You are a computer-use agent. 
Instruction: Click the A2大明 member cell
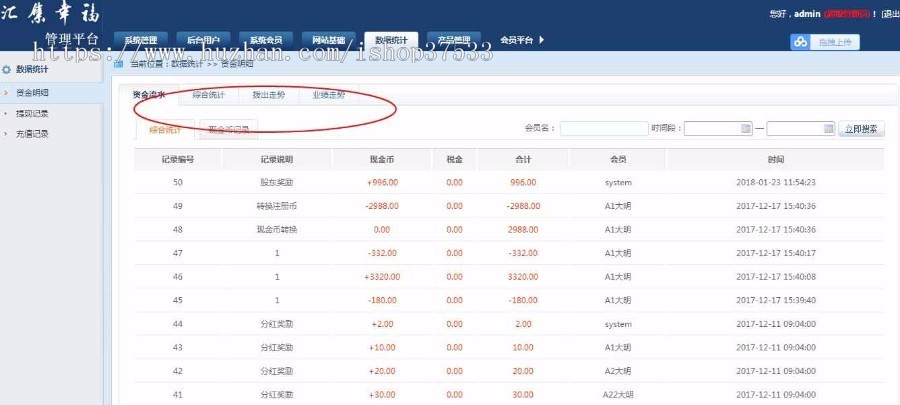coord(618,371)
